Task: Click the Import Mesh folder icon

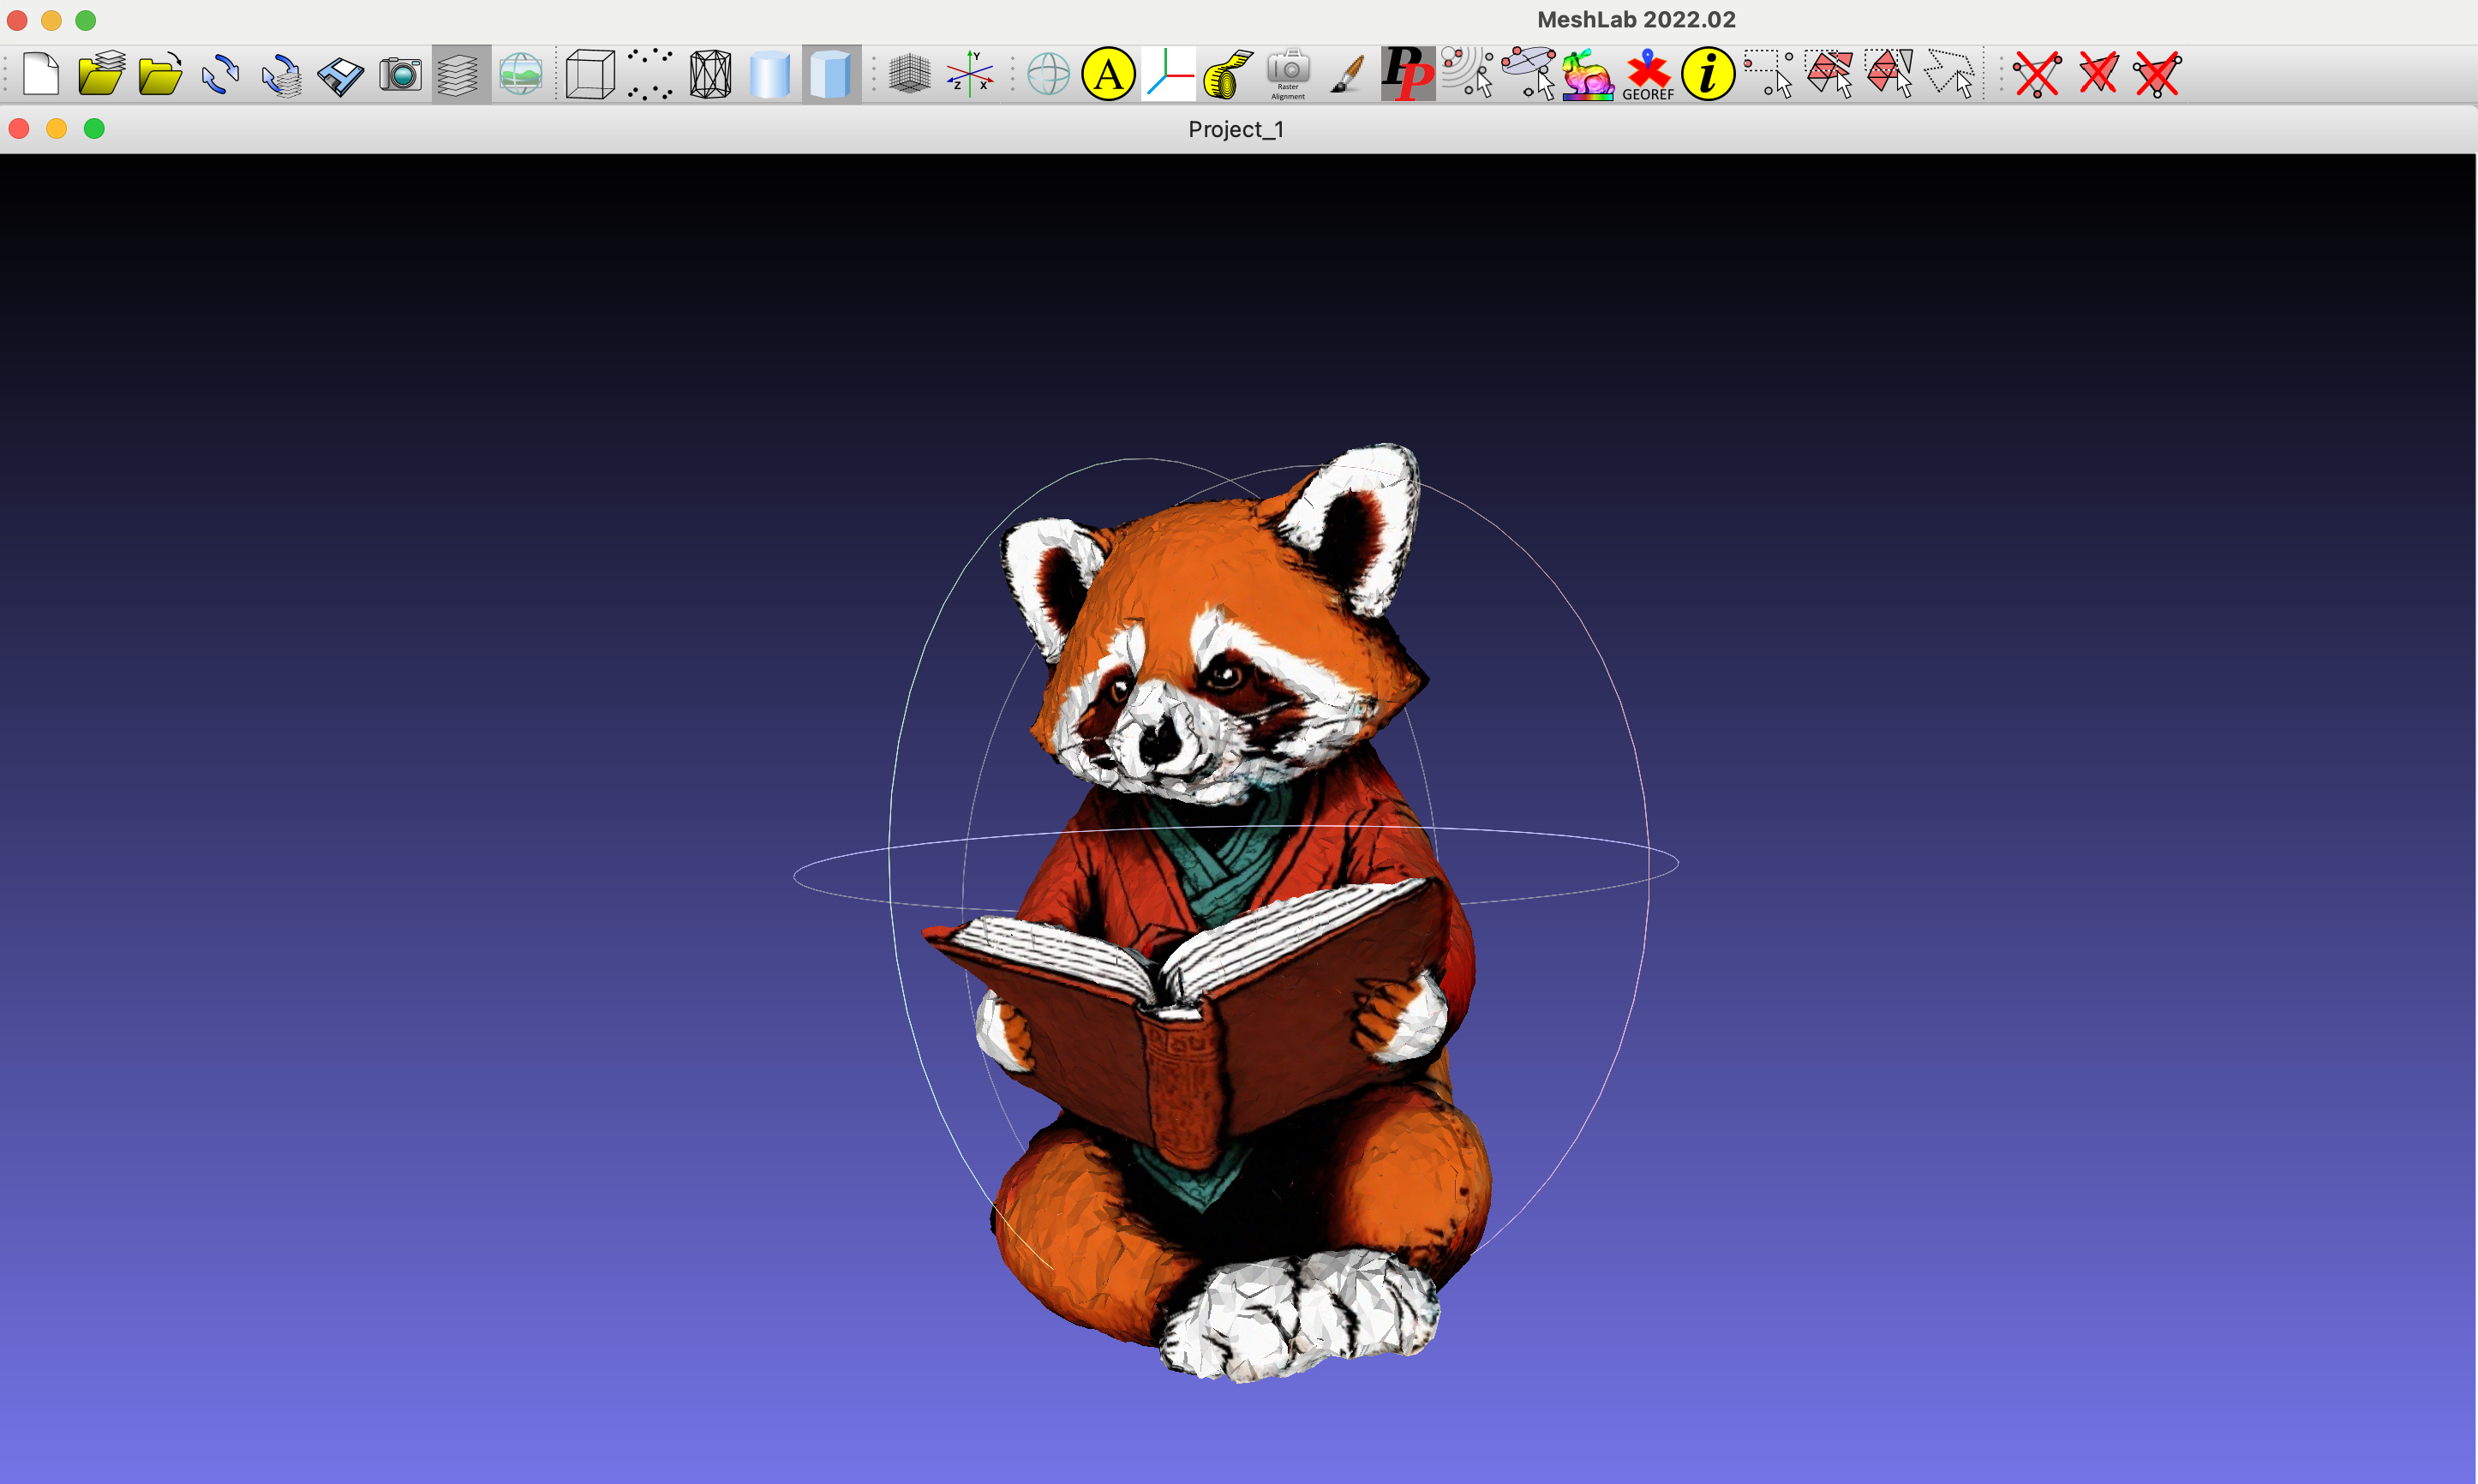Action: point(160,74)
